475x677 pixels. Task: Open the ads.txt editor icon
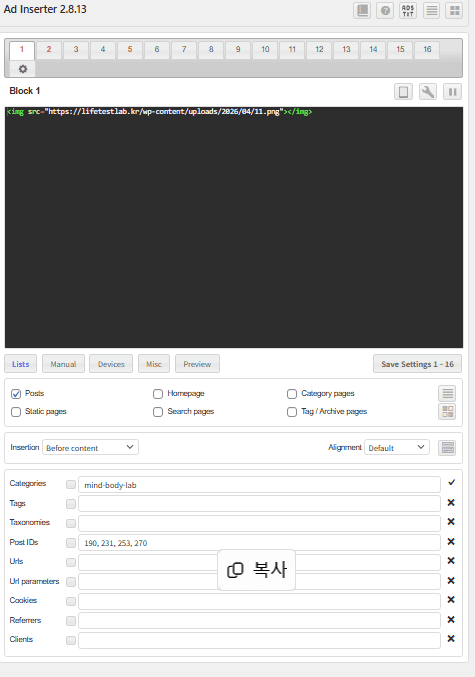(x=408, y=10)
